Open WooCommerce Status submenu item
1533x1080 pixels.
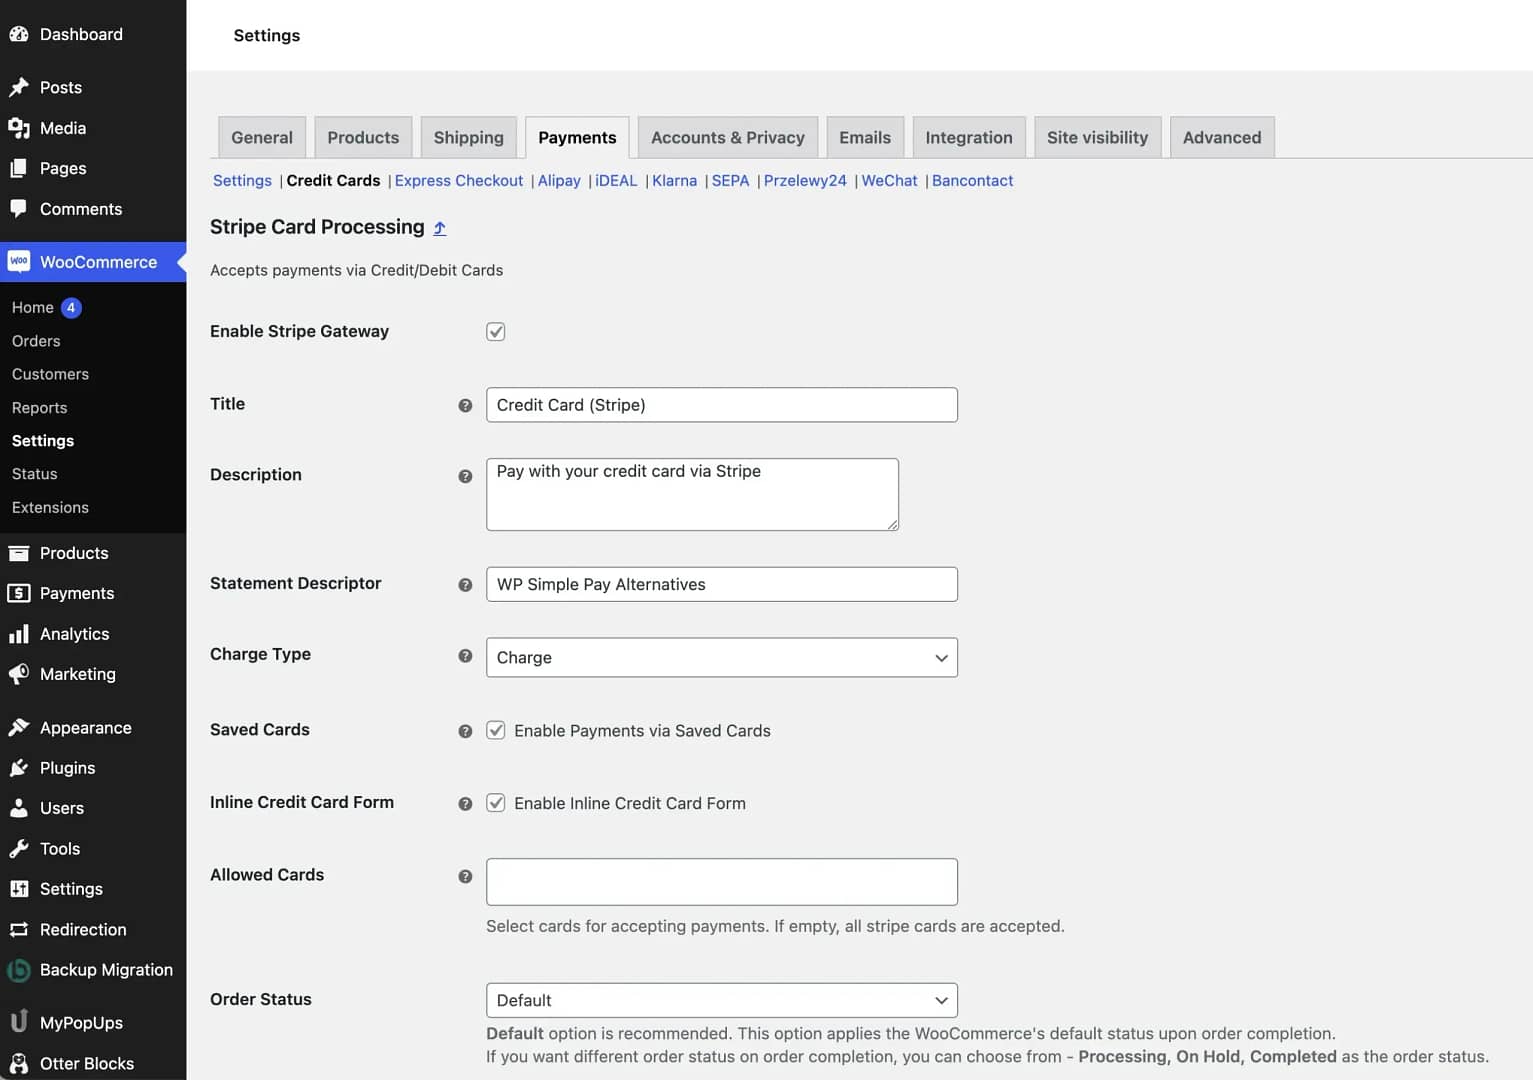point(35,474)
